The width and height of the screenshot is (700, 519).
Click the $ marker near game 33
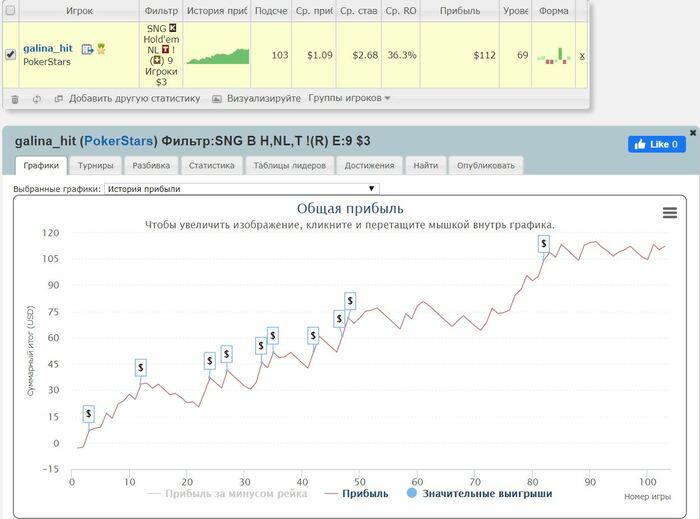coord(261,345)
